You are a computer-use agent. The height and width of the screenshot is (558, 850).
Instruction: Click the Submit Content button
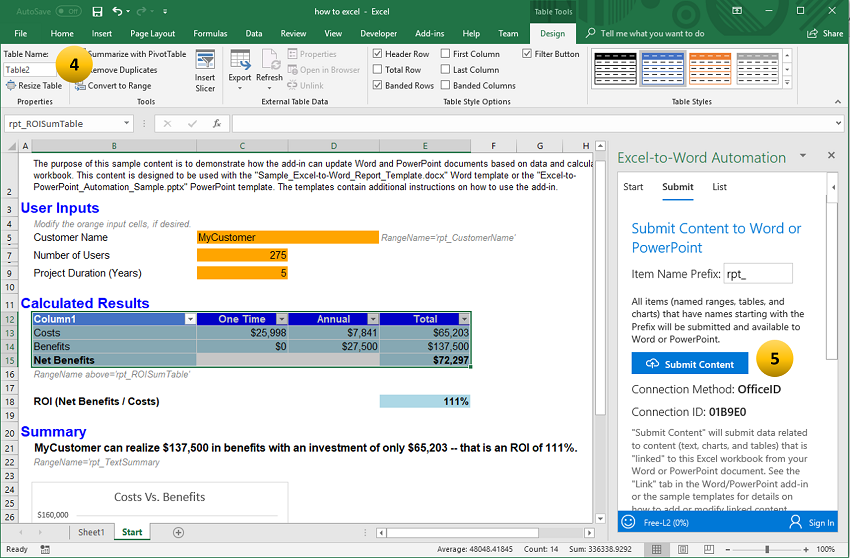[x=690, y=364]
